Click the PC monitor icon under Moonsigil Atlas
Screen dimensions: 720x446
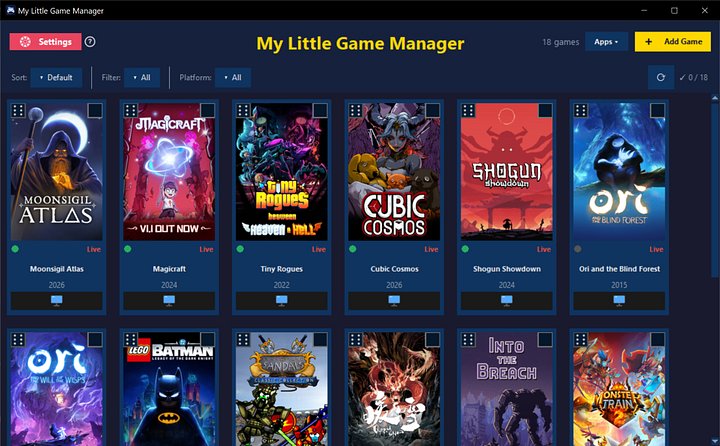click(x=56, y=300)
